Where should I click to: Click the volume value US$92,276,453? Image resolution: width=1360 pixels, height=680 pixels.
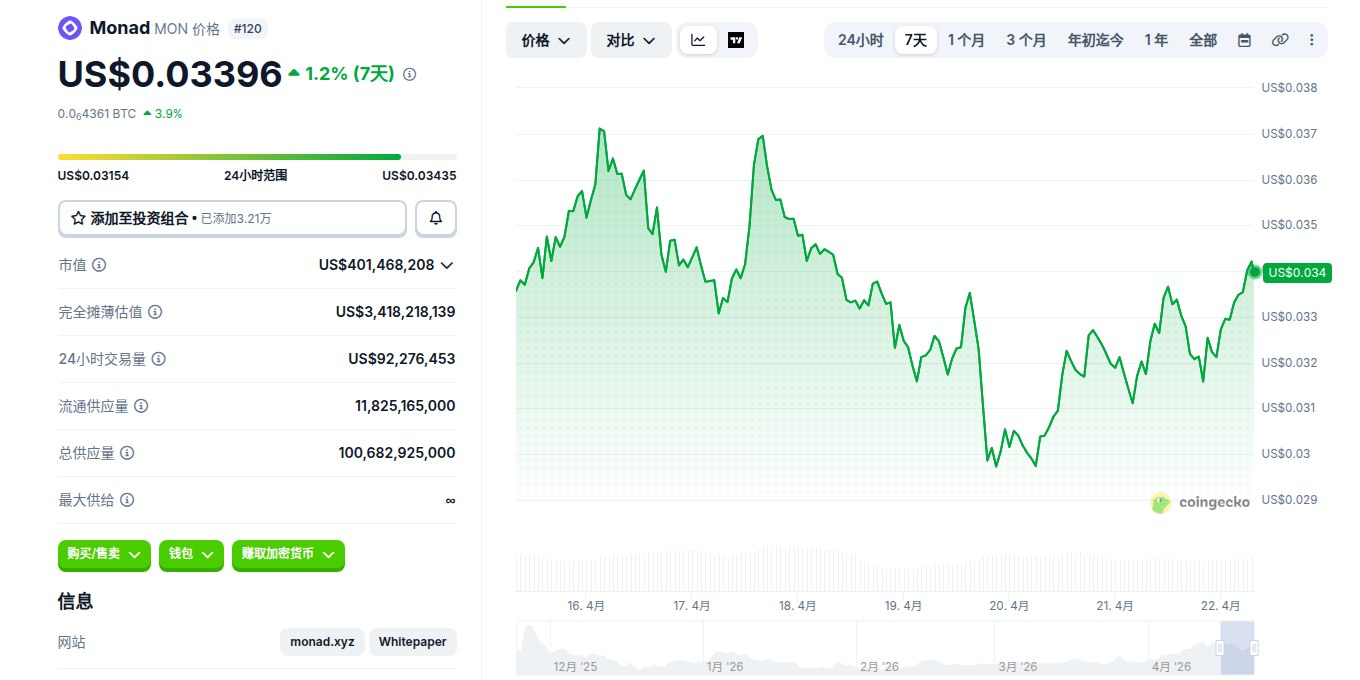[401, 359]
